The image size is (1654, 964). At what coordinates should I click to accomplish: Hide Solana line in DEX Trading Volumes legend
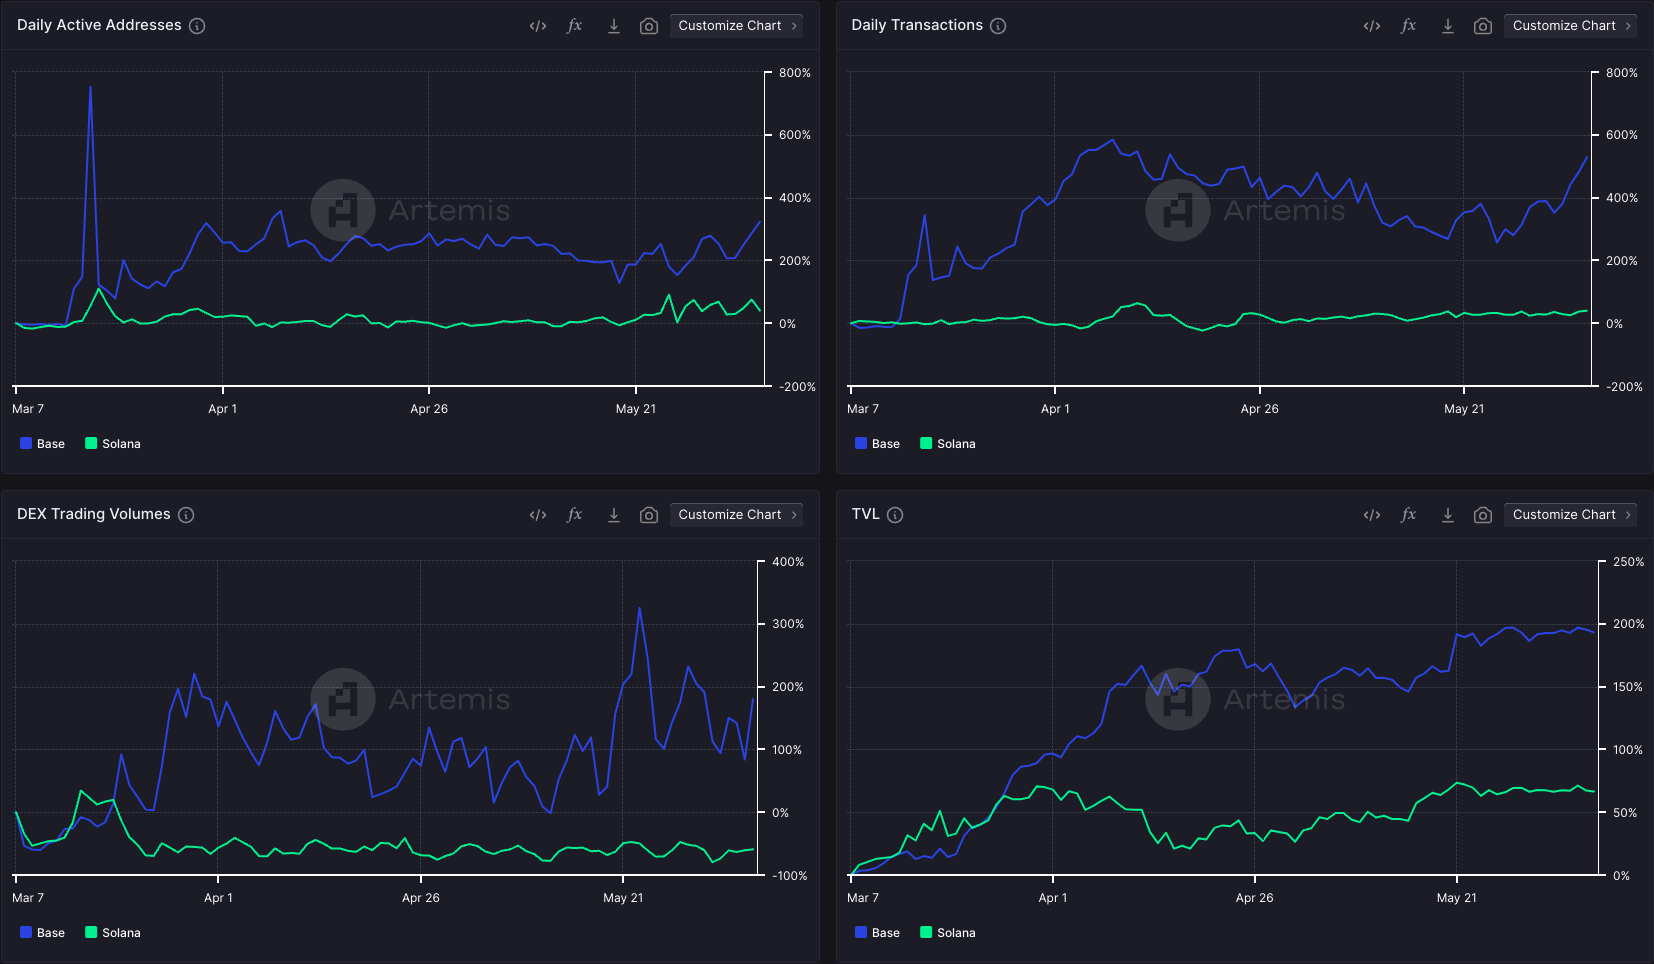112,933
